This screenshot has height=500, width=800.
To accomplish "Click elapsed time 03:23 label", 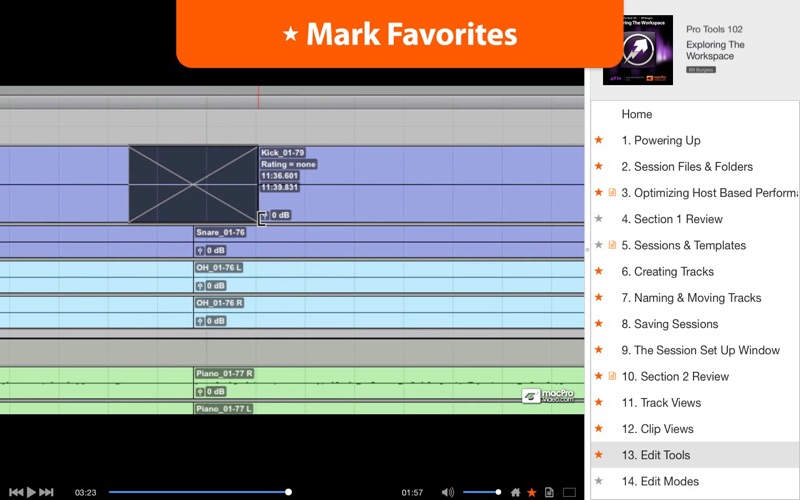I will pyautogui.click(x=86, y=492).
